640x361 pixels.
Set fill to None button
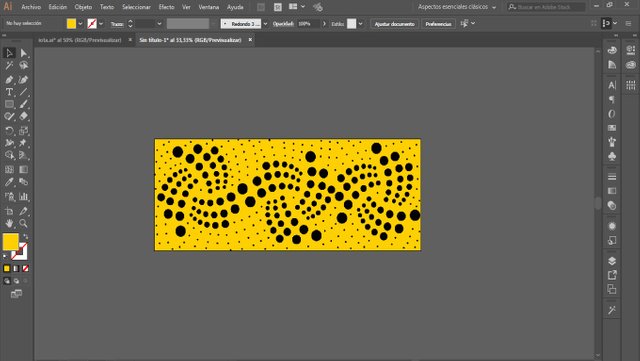tap(25, 268)
